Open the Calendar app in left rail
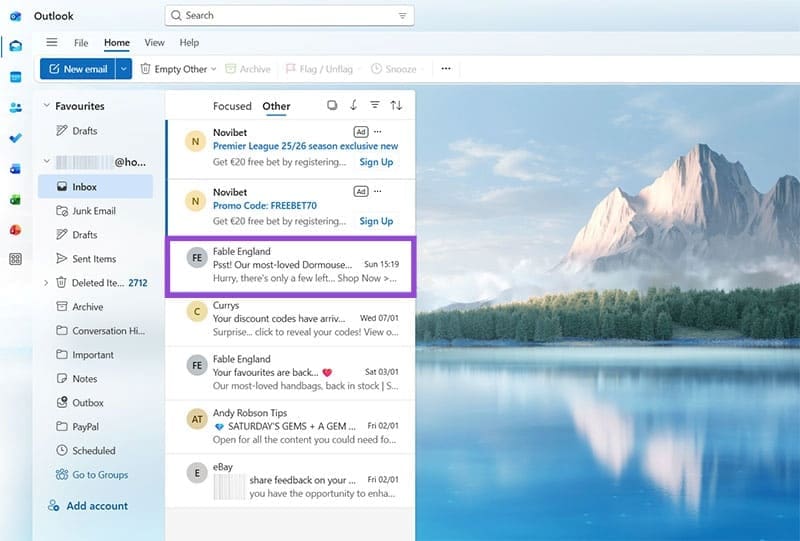This screenshot has height=541, width=800. click(x=15, y=77)
